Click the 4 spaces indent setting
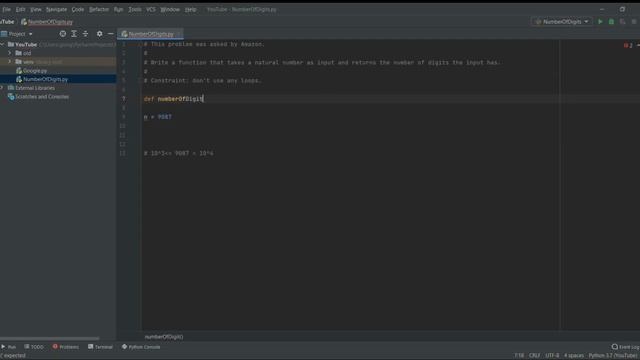 573,356
